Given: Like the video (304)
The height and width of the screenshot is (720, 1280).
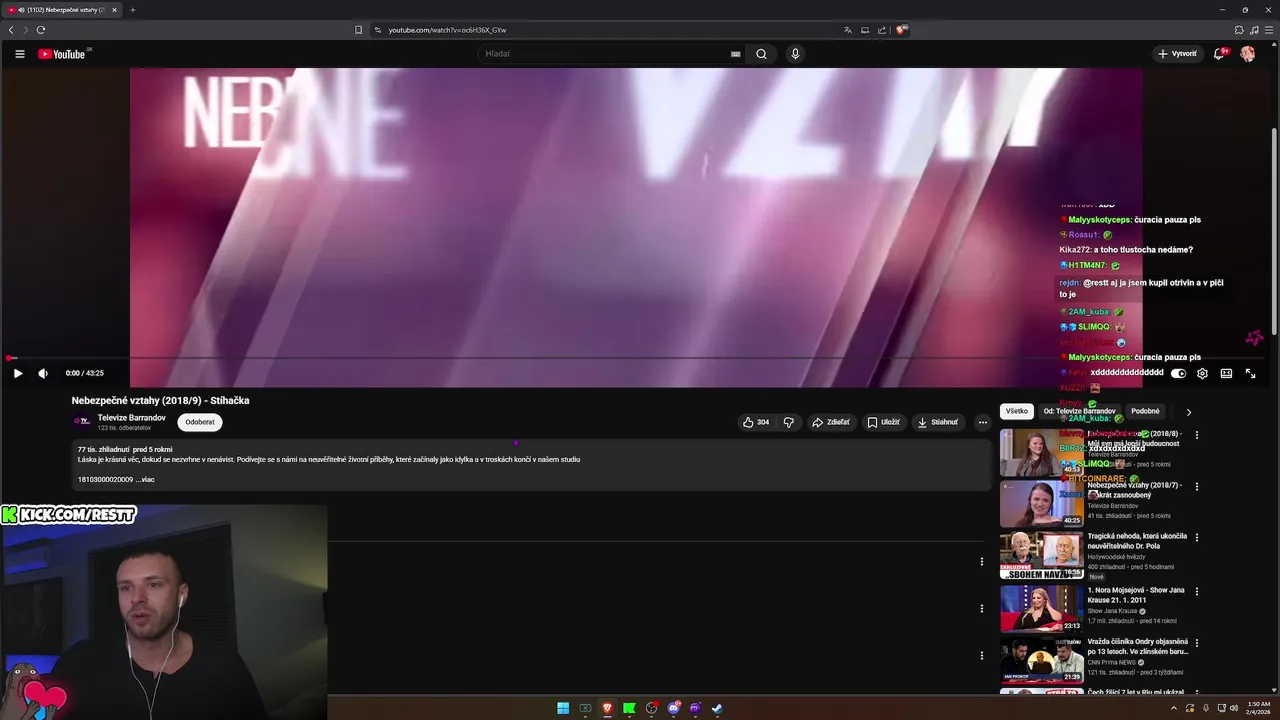Looking at the screenshot, I should 756,422.
